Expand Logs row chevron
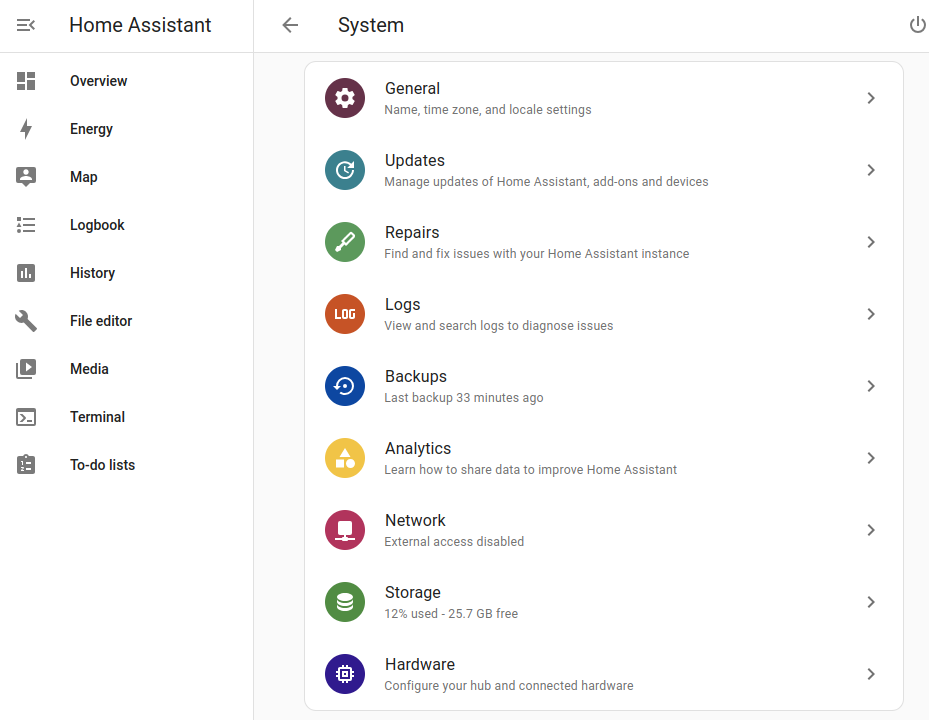Viewport: 929px width, 720px height. 871,314
